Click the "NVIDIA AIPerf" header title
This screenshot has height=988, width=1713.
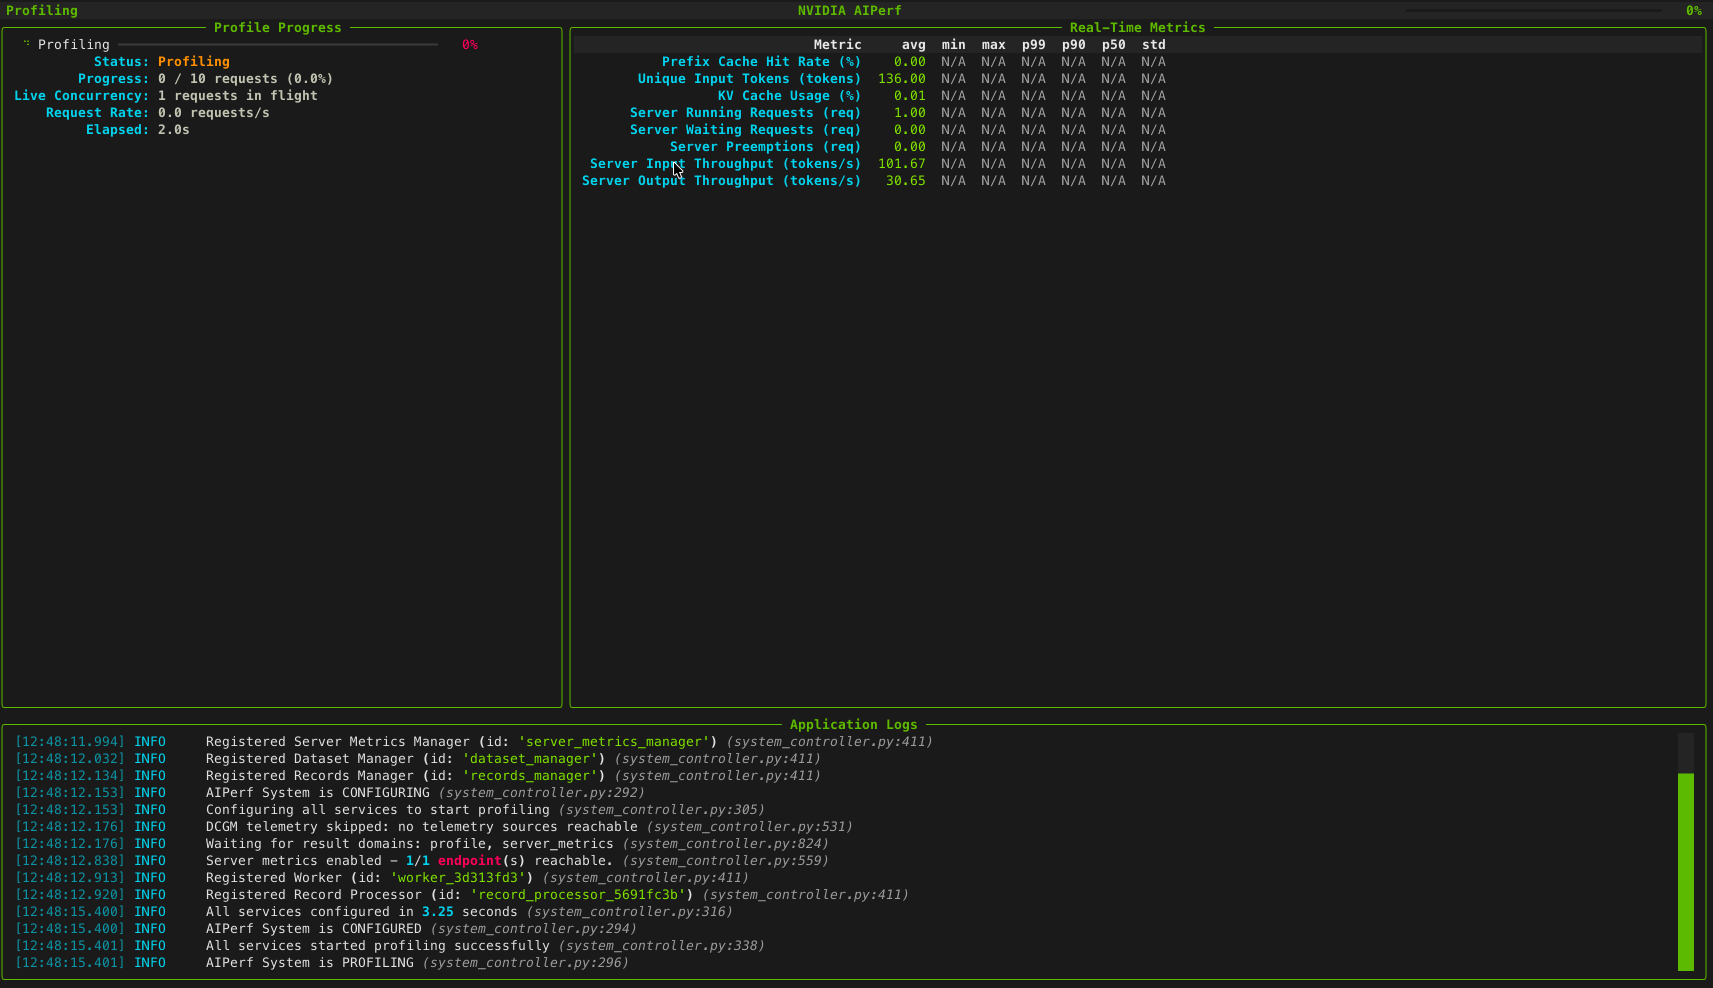pyautogui.click(x=850, y=11)
